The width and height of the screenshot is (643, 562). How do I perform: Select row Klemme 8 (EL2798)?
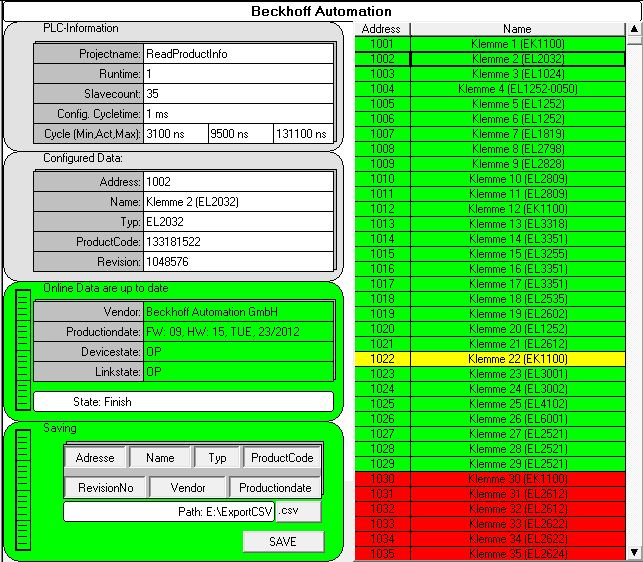(490, 148)
